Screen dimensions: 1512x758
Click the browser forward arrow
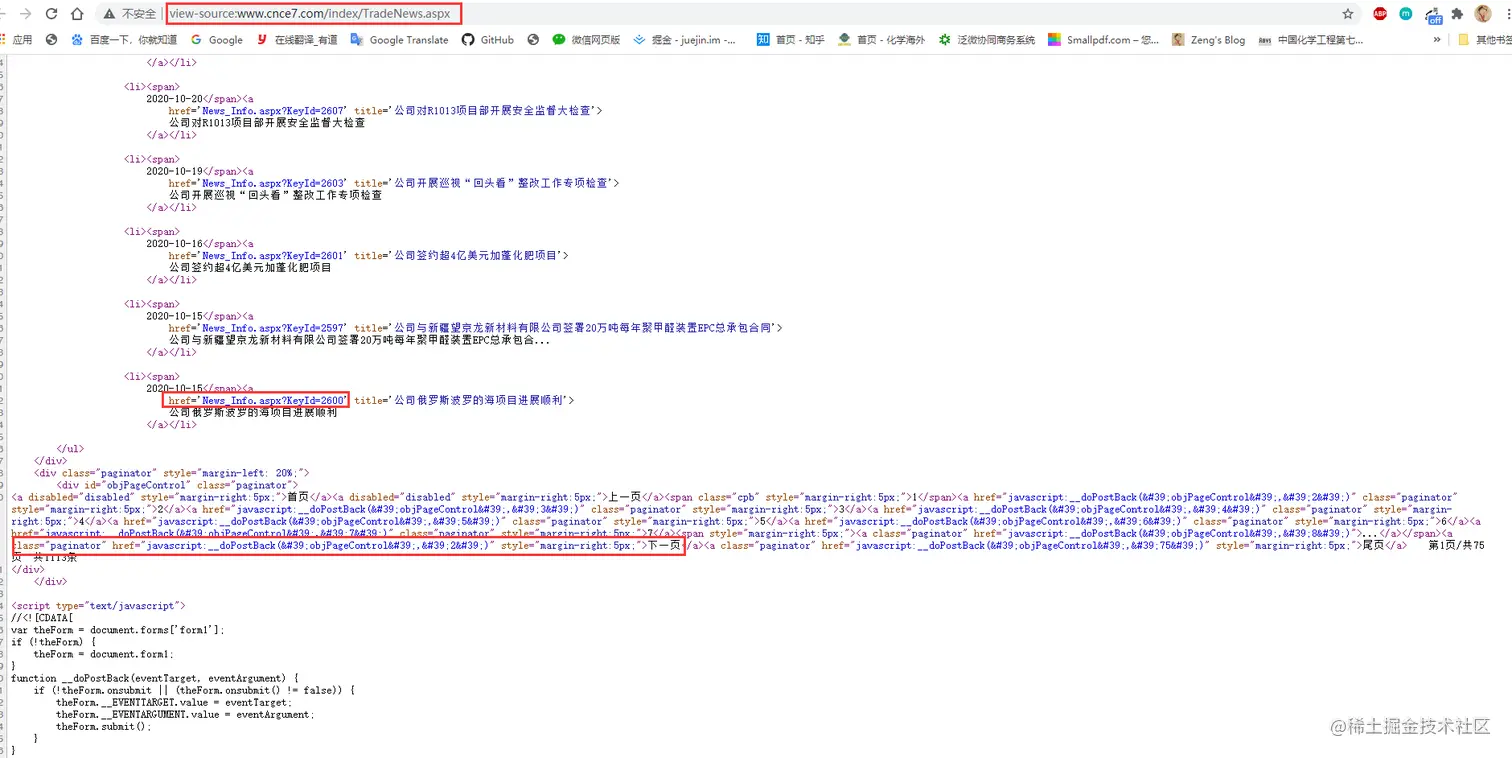[x=25, y=14]
